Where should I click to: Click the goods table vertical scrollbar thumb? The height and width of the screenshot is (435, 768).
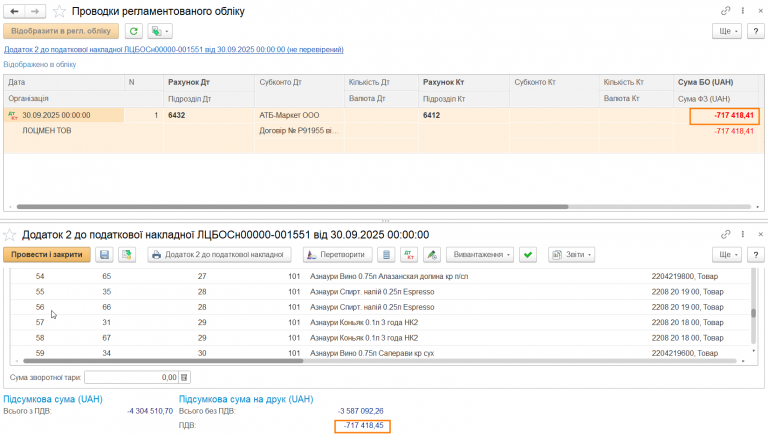click(x=753, y=313)
